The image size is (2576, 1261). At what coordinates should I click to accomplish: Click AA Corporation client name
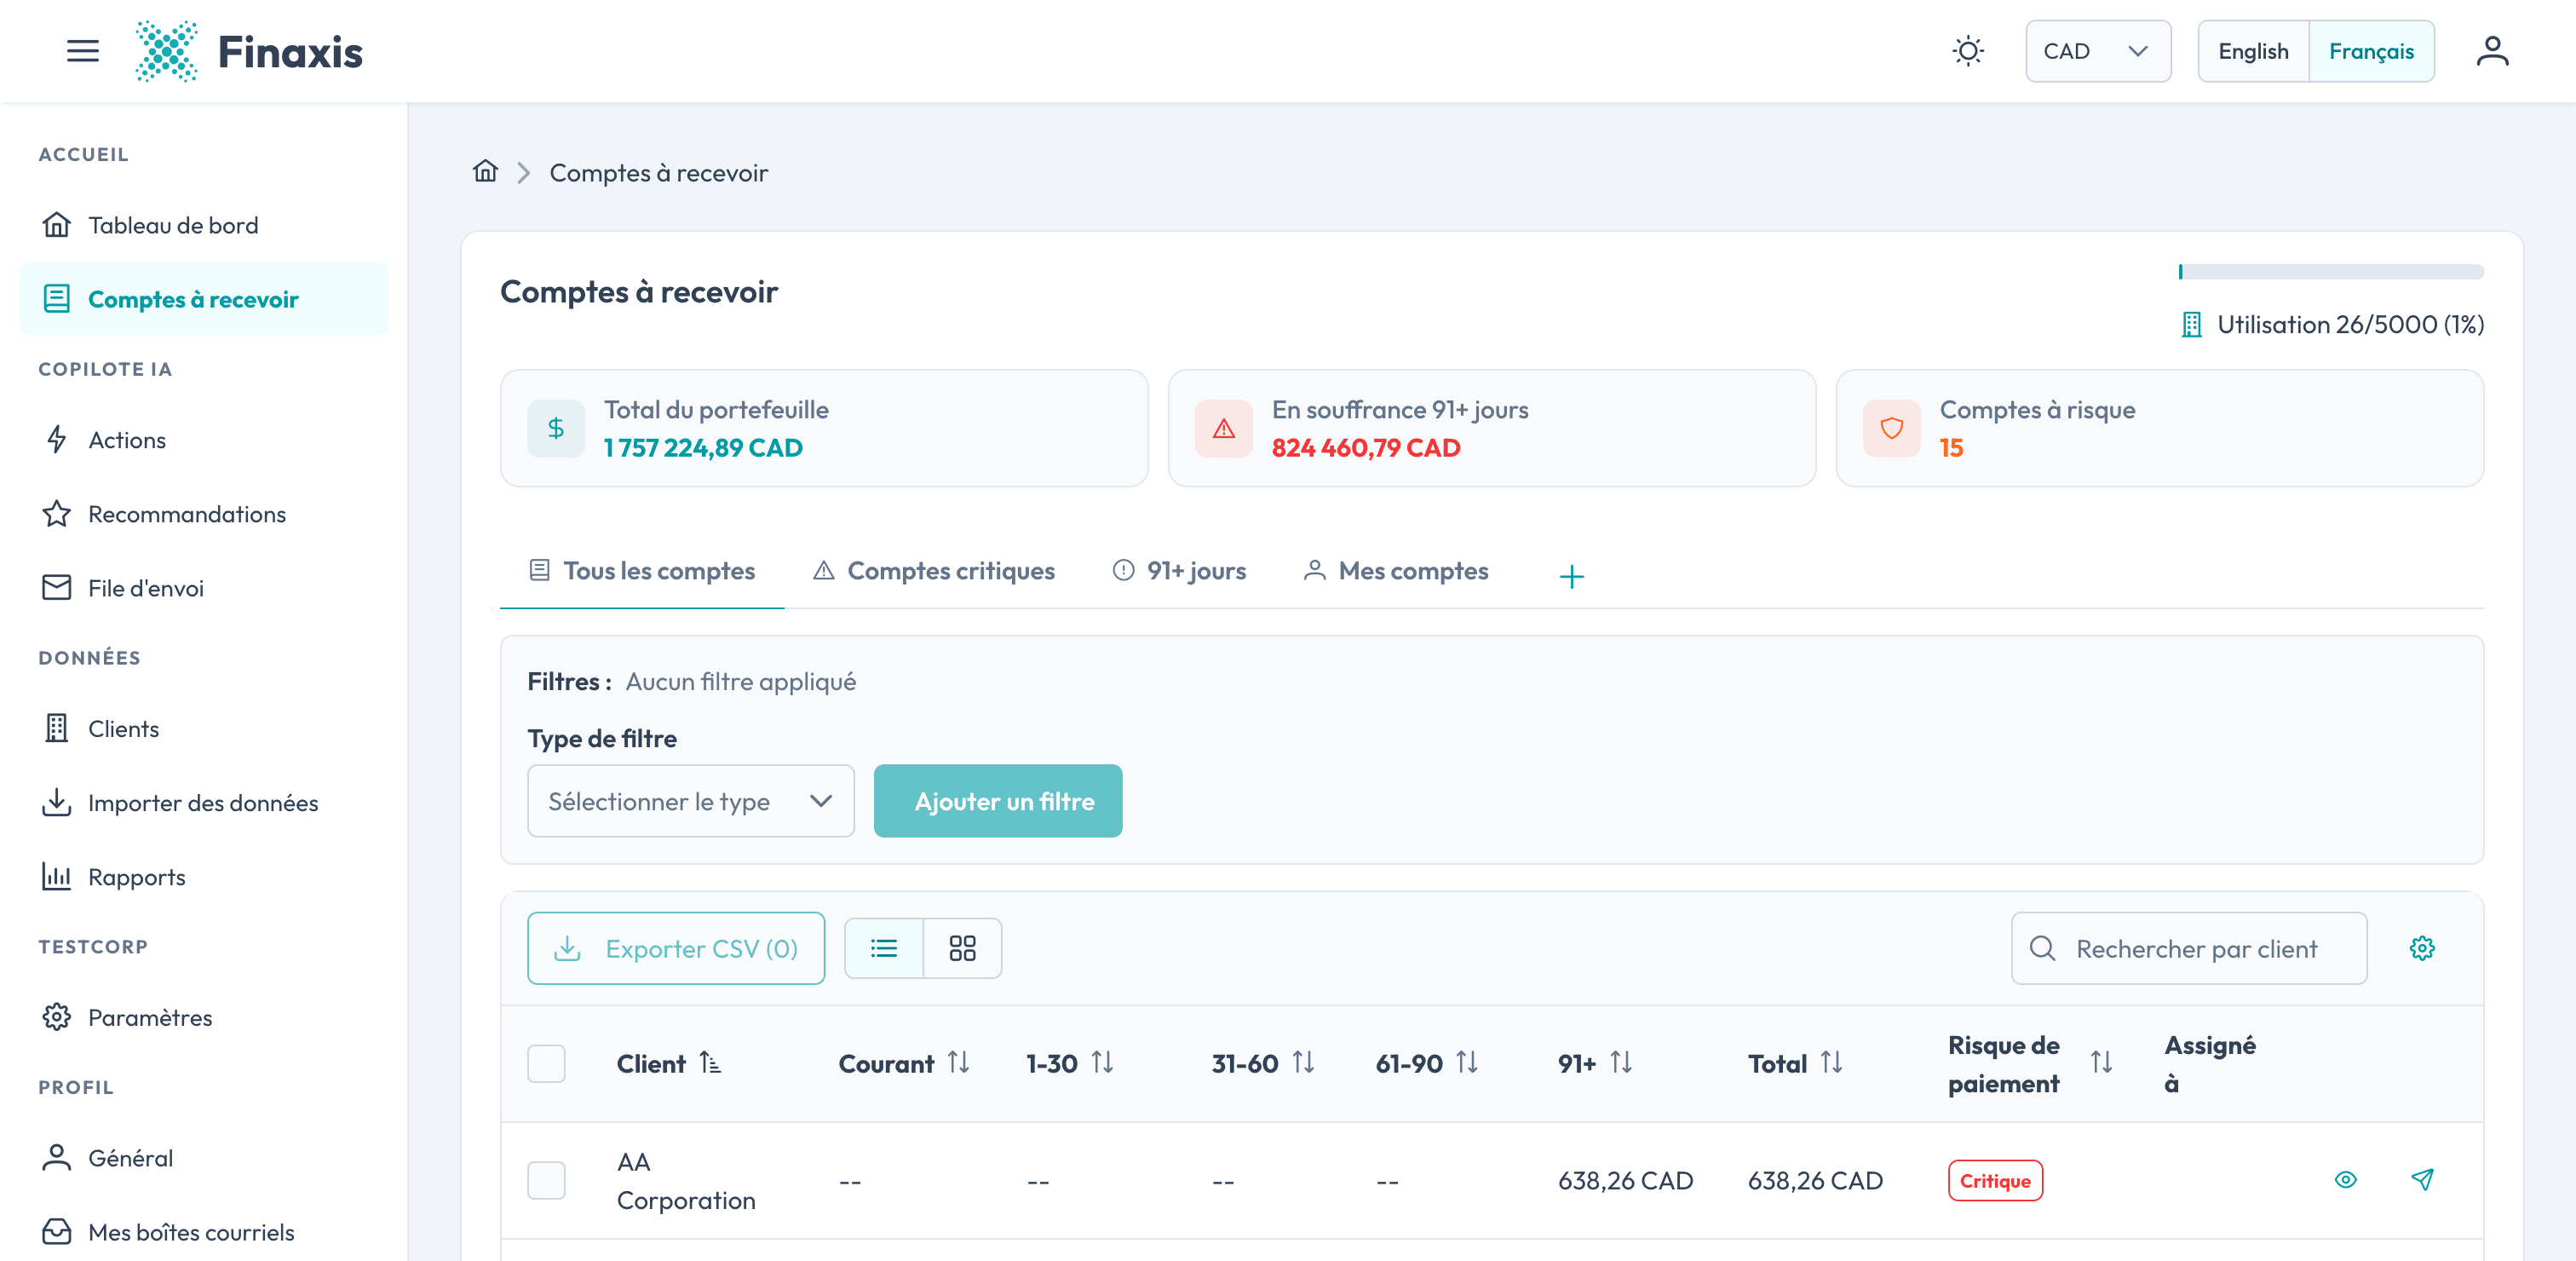(686, 1180)
